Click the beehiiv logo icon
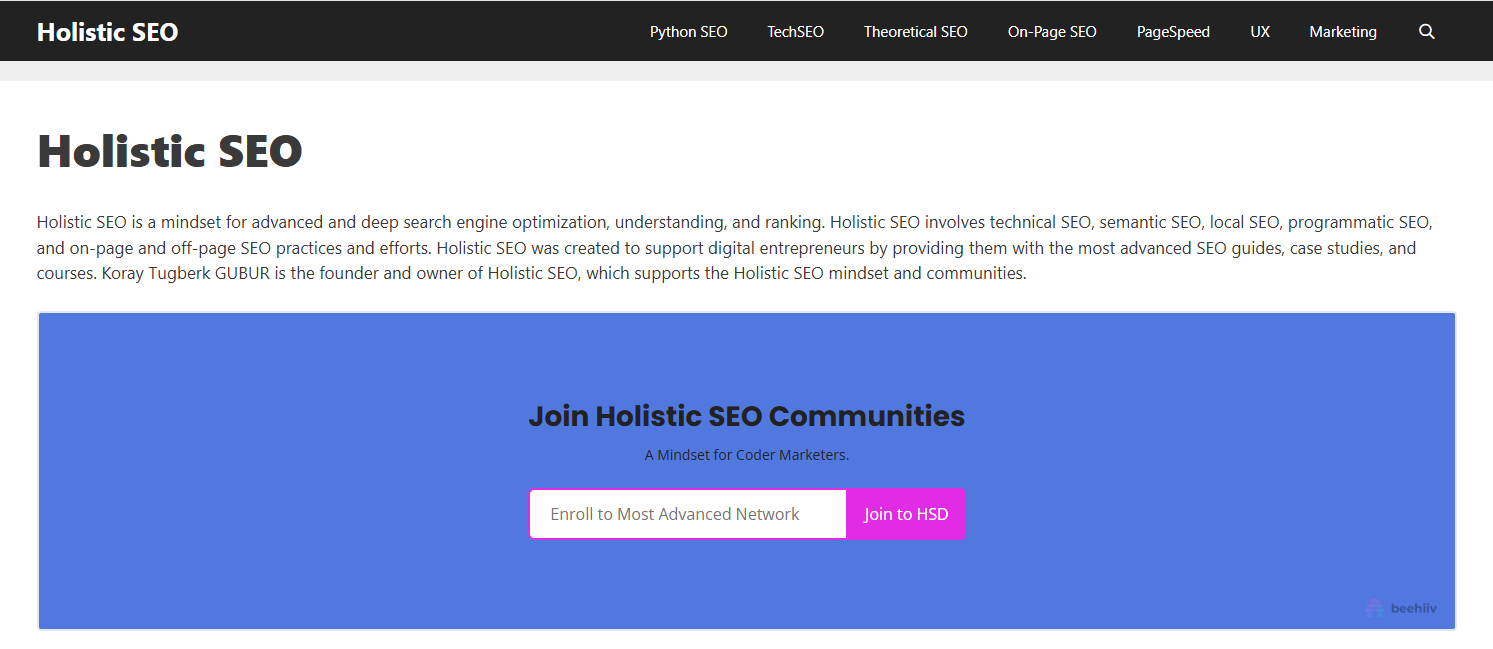1493x649 pixels. 1374,607
